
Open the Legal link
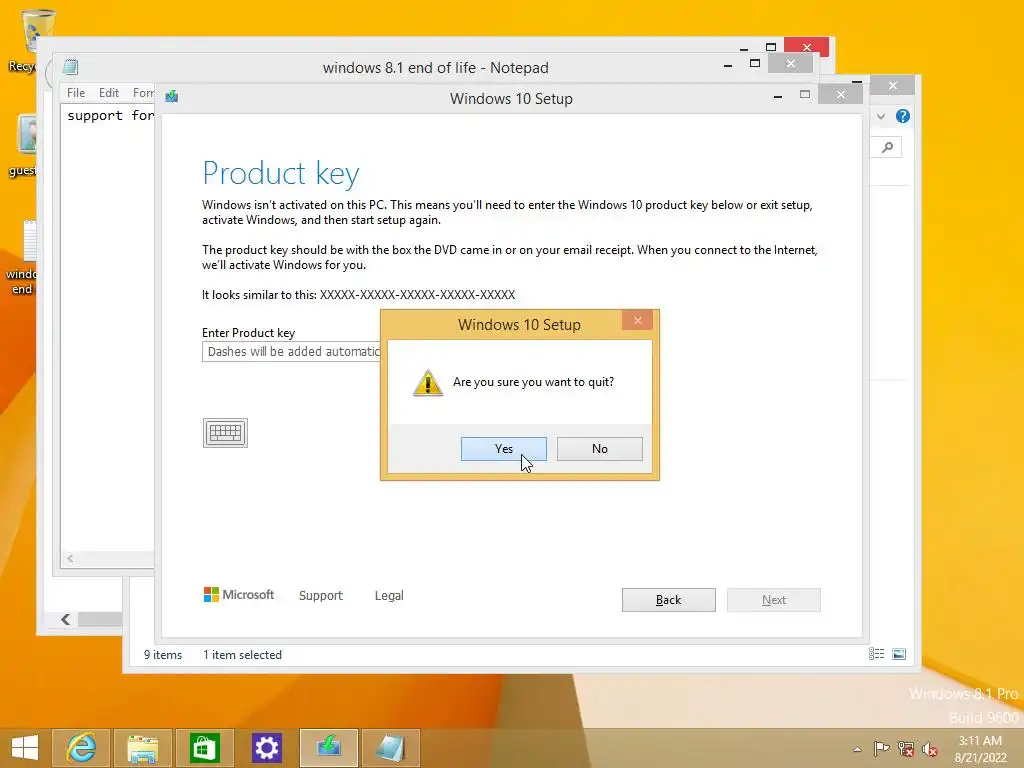tap(389, 596)
